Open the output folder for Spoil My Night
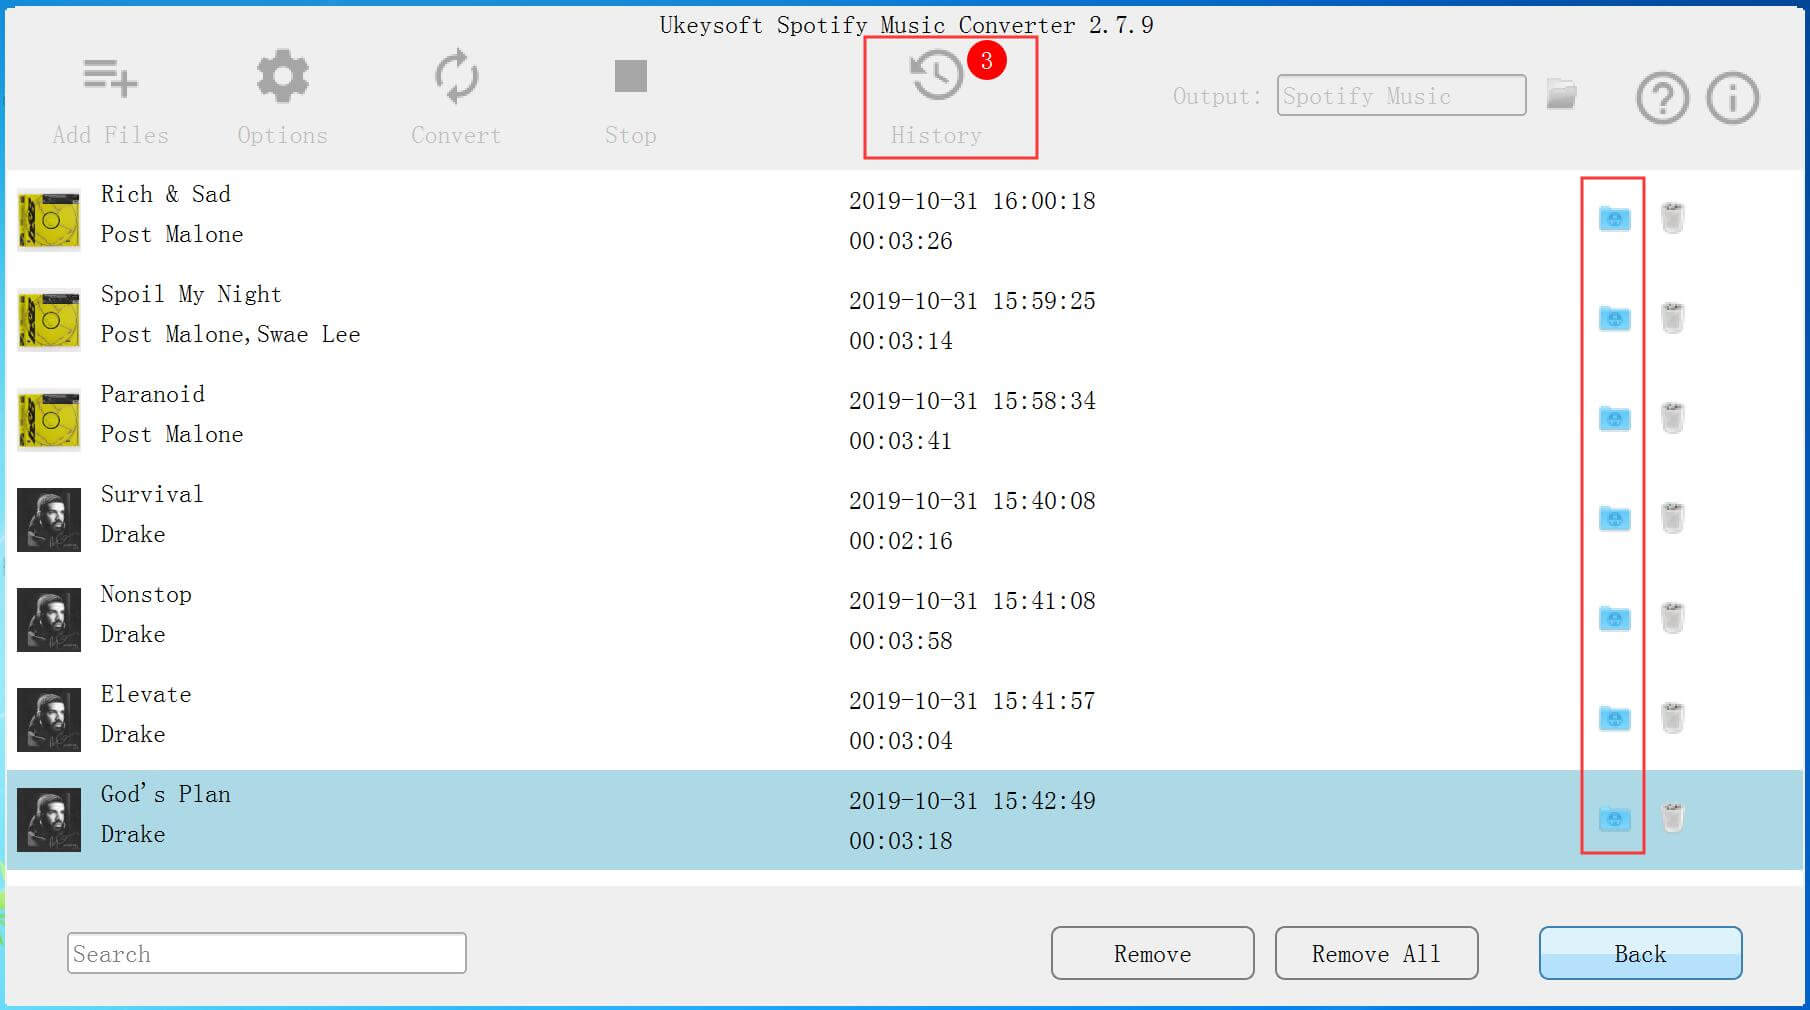The width and height of the screenshot is (1810, 1010). (1614, 318)
